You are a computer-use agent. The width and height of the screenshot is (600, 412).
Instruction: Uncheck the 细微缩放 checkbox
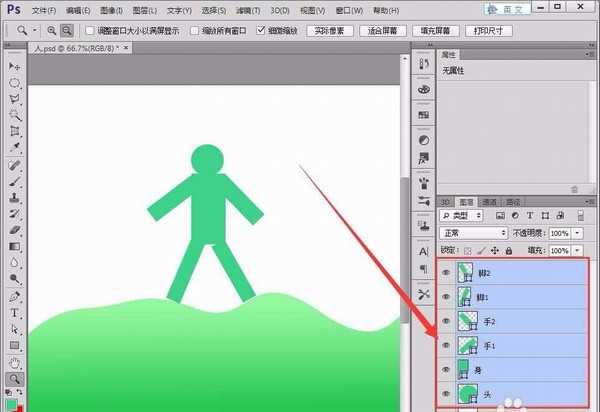coord(262,31)
